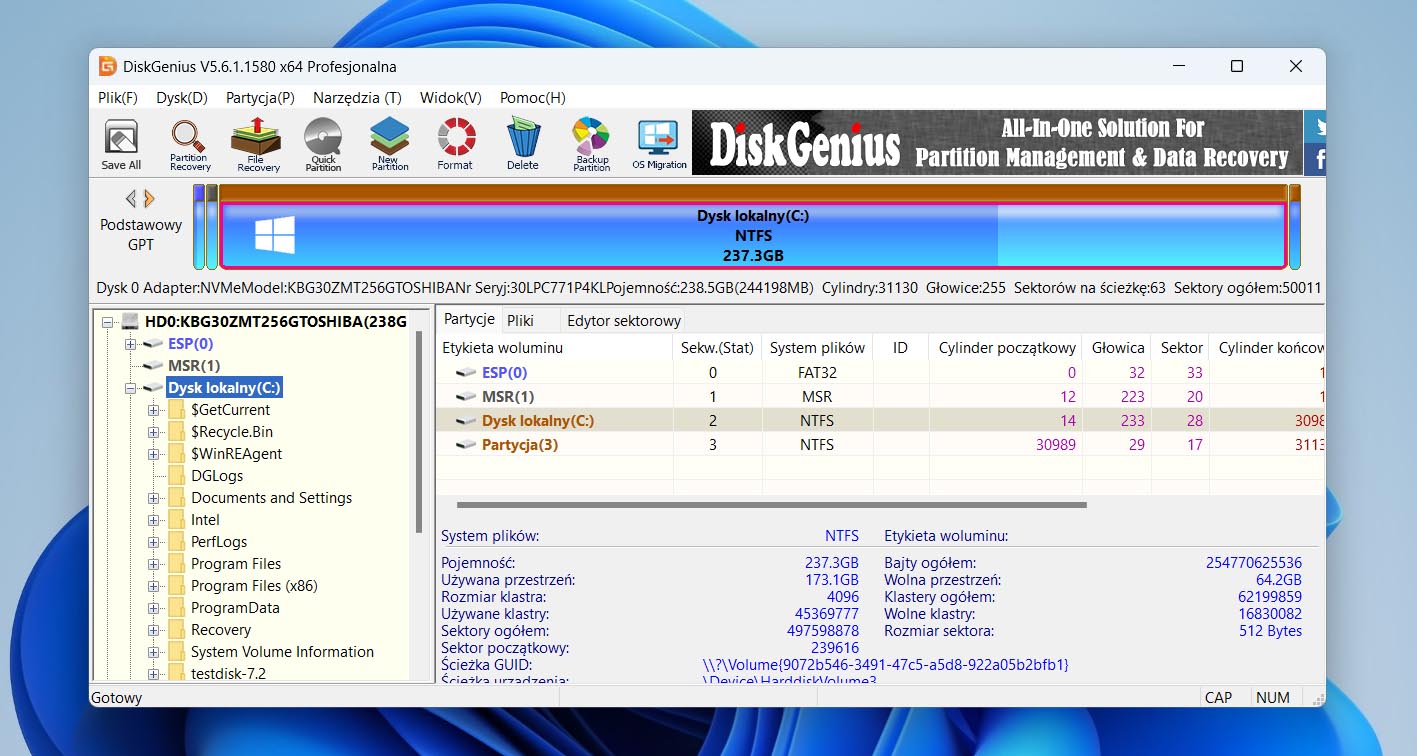Click the Delete trash icon
The width and height of the screenshot is (1417, 756).
click(x=522, y=144)
